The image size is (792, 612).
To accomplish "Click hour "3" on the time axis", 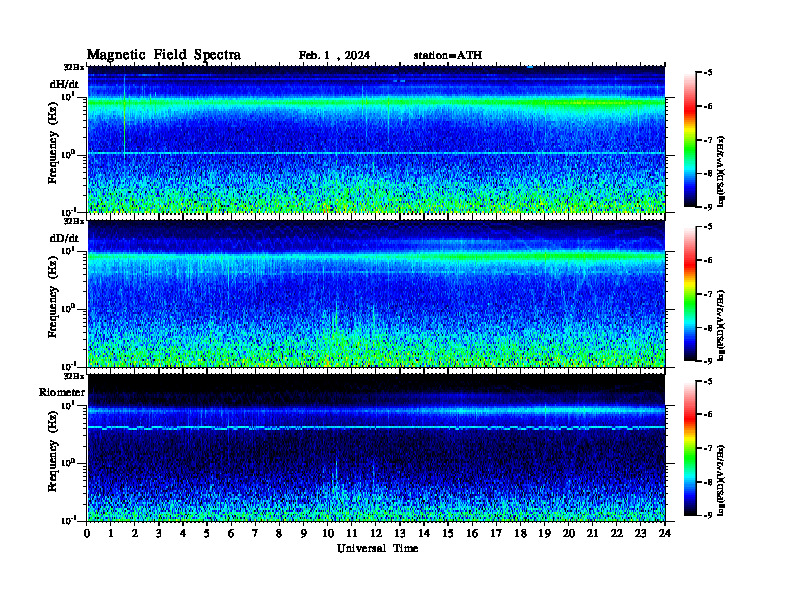I will coord(159,533).
